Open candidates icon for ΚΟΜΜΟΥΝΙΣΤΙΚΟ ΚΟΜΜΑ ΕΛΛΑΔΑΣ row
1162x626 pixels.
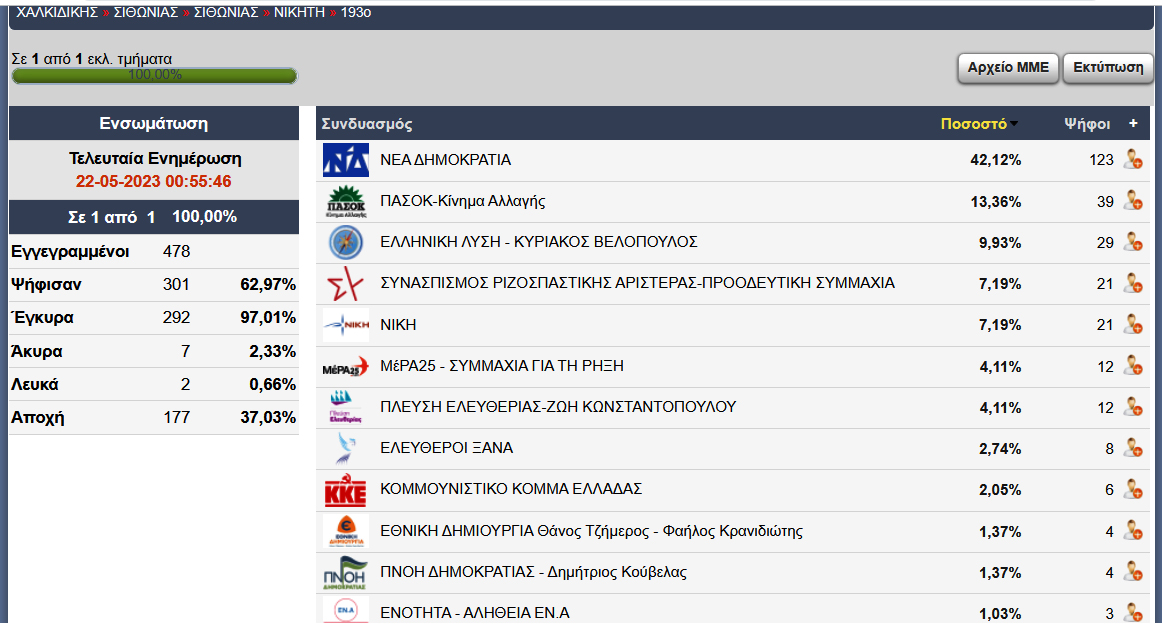[x=1132, y=489]
